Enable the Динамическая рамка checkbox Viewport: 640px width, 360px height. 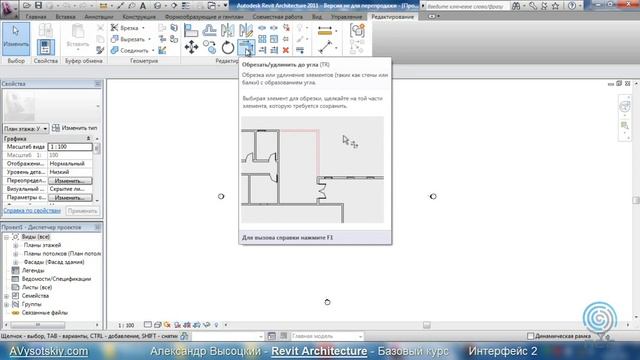pos(530,336)
